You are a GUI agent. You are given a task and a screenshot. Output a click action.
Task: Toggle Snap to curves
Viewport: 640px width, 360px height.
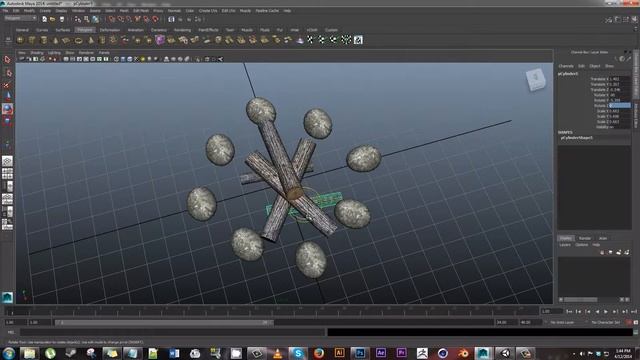pos(121,19)
